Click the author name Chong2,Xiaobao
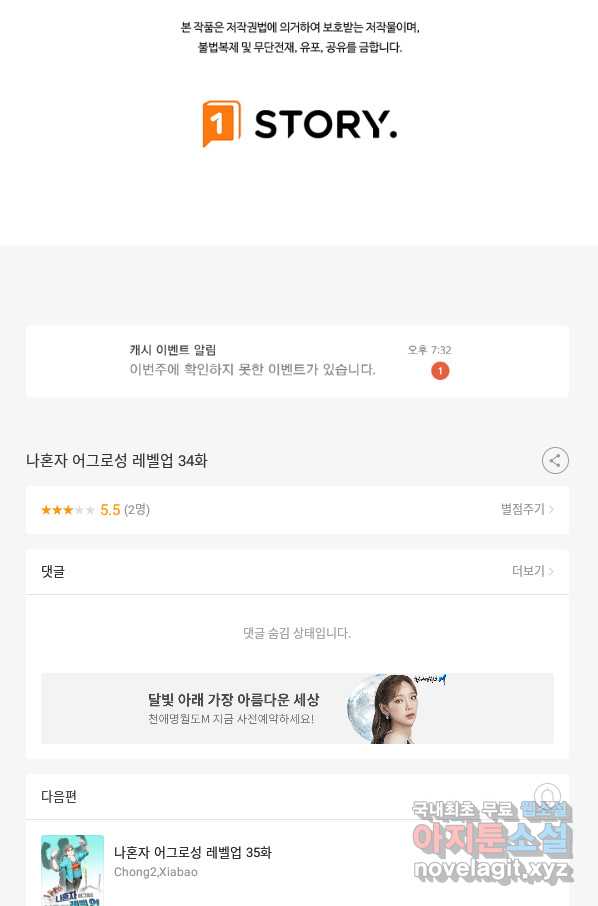This screenshot has width=598, height=906. 155,872
